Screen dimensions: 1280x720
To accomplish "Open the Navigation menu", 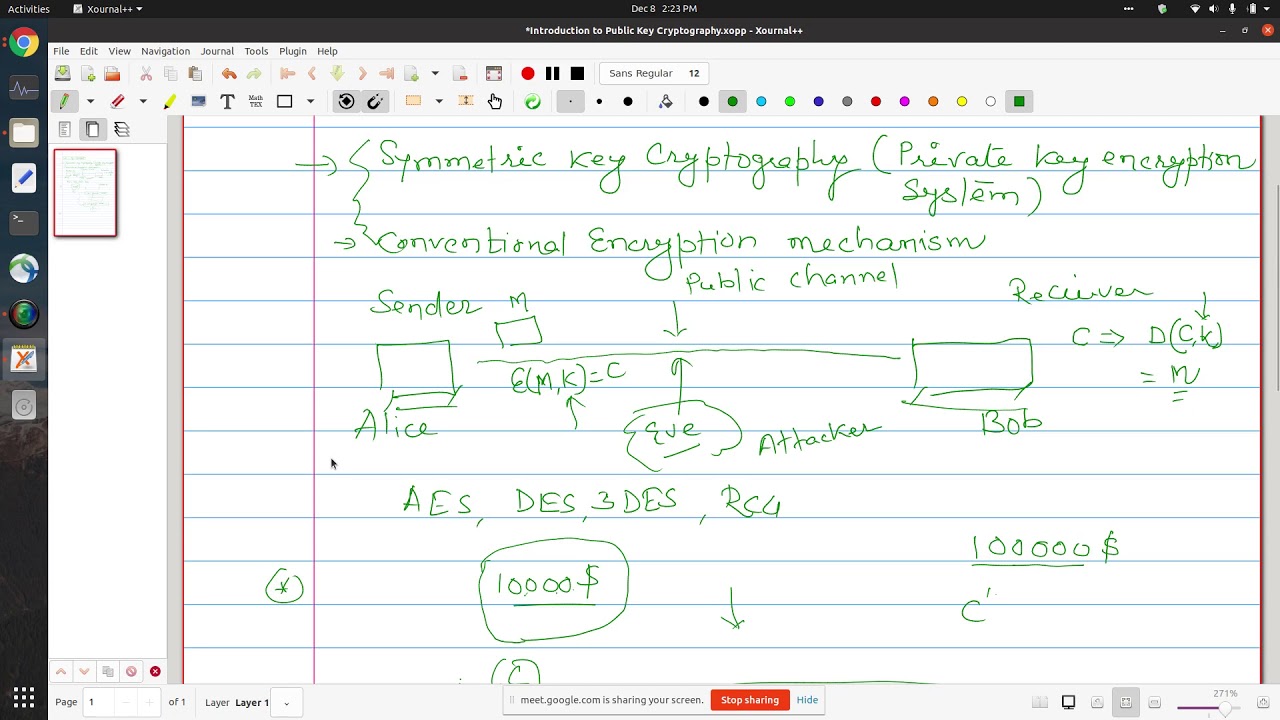I will click(165, 51).
